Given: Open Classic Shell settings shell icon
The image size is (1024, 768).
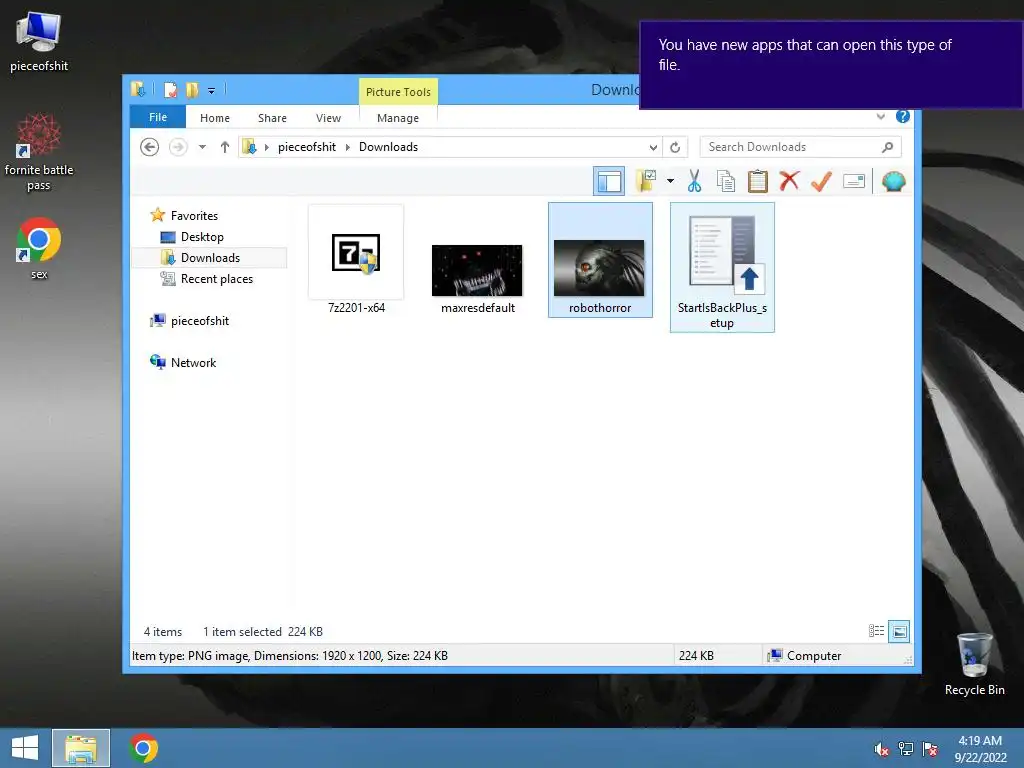Looking at the screenshot, I should (x=893, y=181).
